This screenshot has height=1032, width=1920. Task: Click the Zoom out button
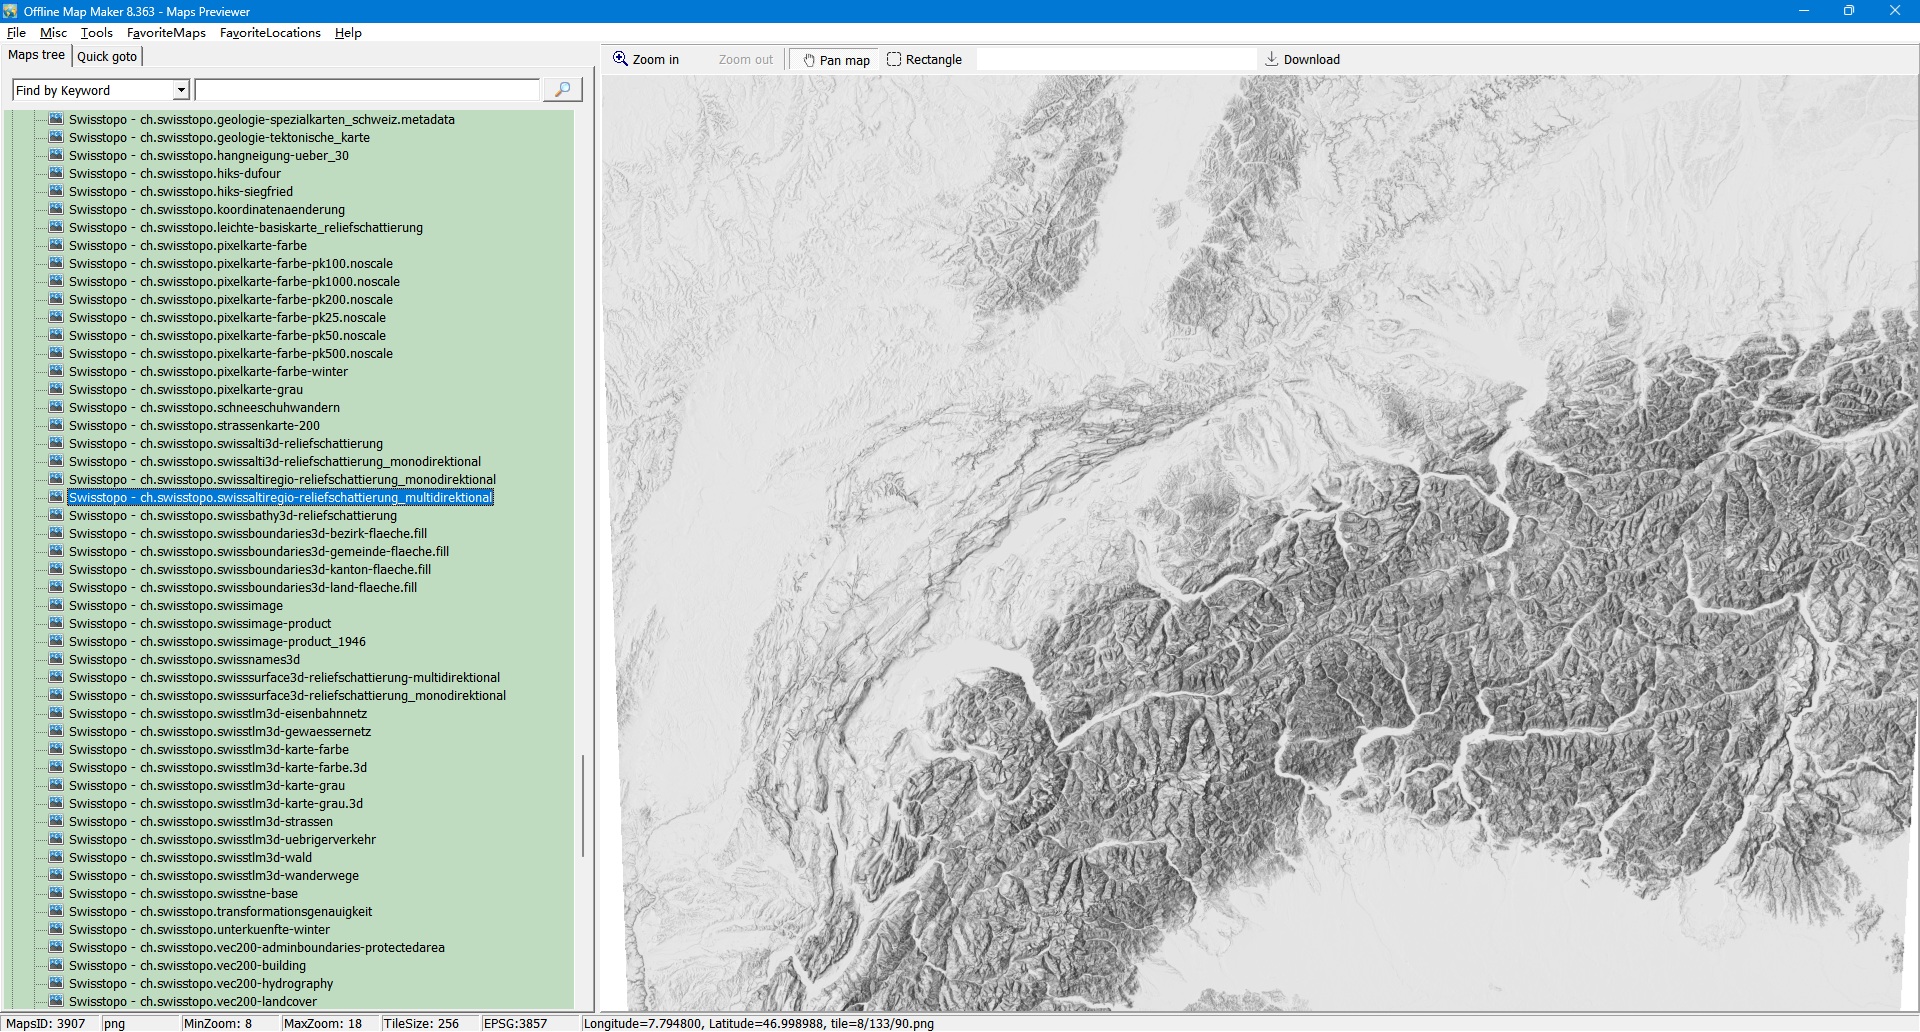pos(745,60)
